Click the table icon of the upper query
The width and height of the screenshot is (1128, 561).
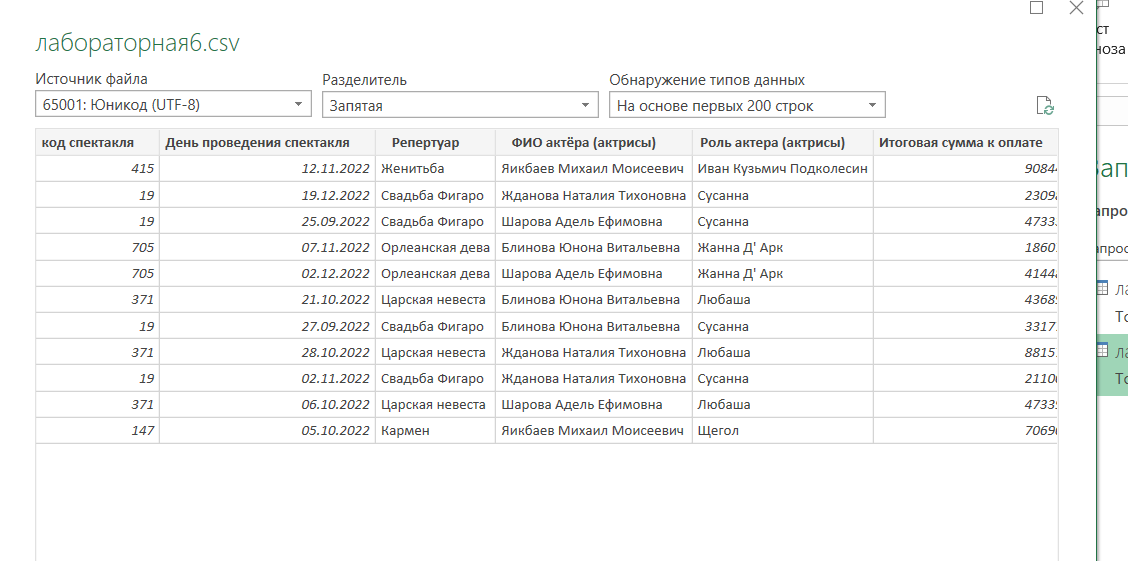[x=1101, y=288]
